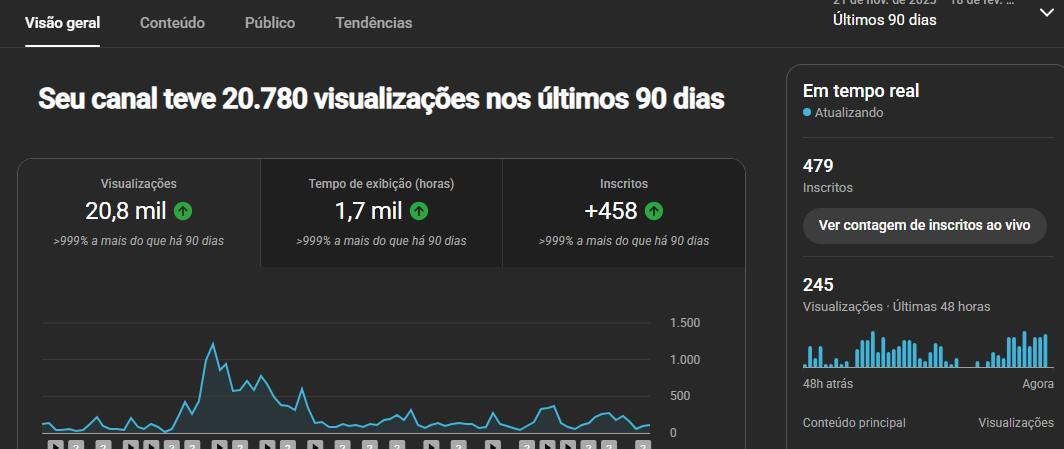Click the highest peak of the views line chart
This screenshot has width=1064, height=449.
[214, 343]
